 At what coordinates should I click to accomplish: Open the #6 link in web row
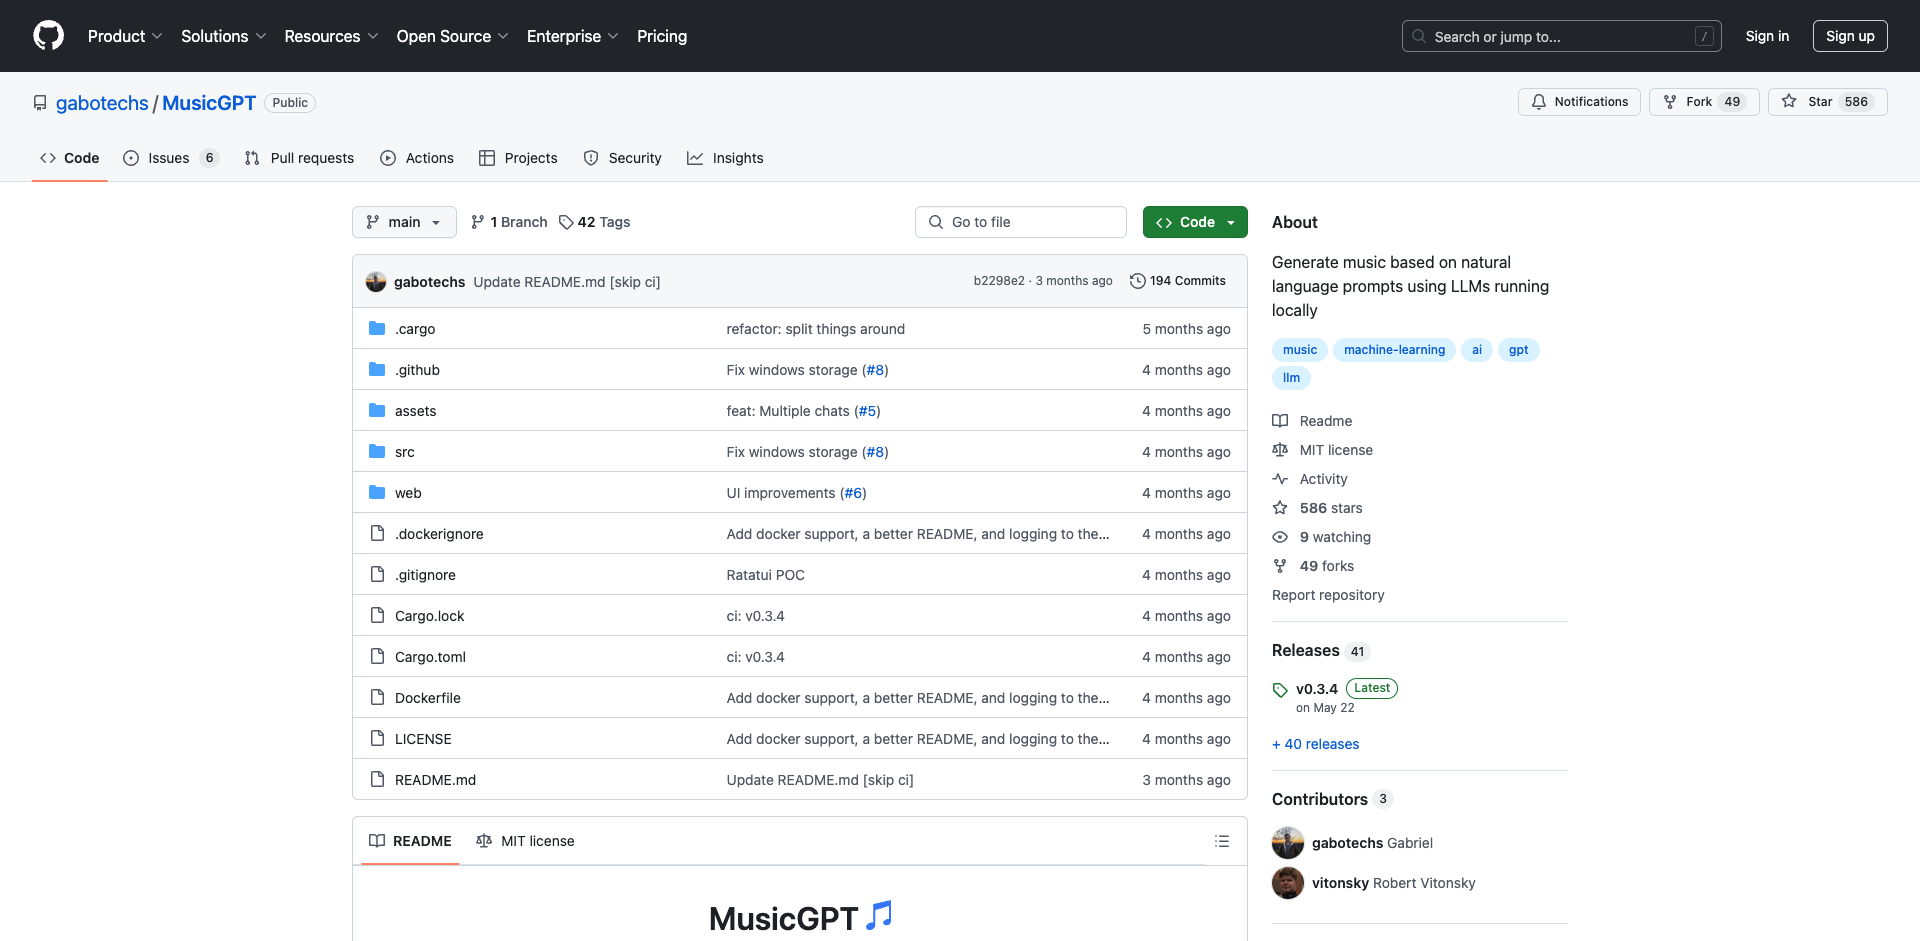[x=853, y=493]
